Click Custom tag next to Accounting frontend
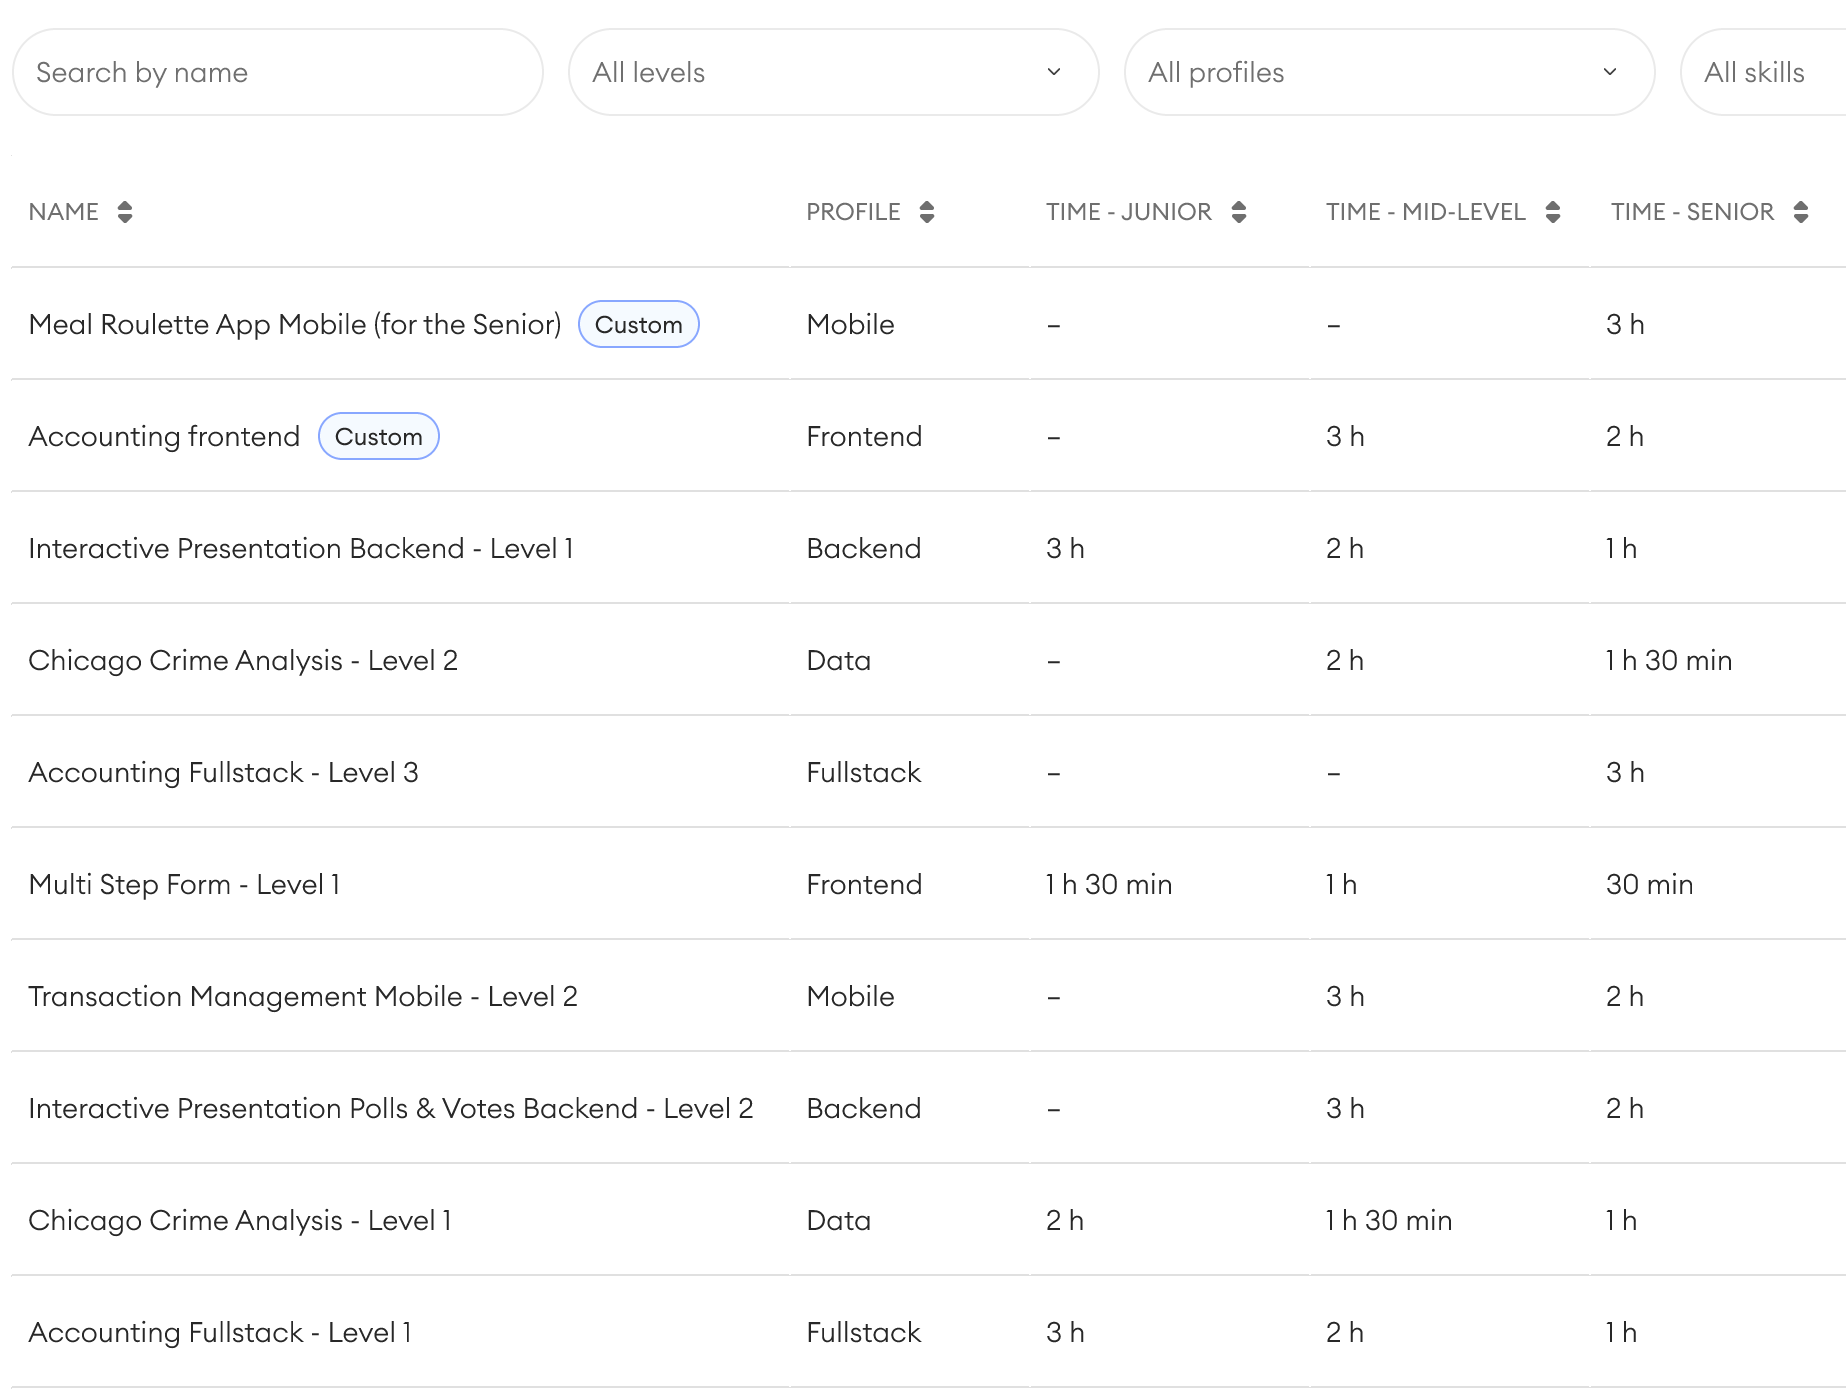 (x=378, y=437)
